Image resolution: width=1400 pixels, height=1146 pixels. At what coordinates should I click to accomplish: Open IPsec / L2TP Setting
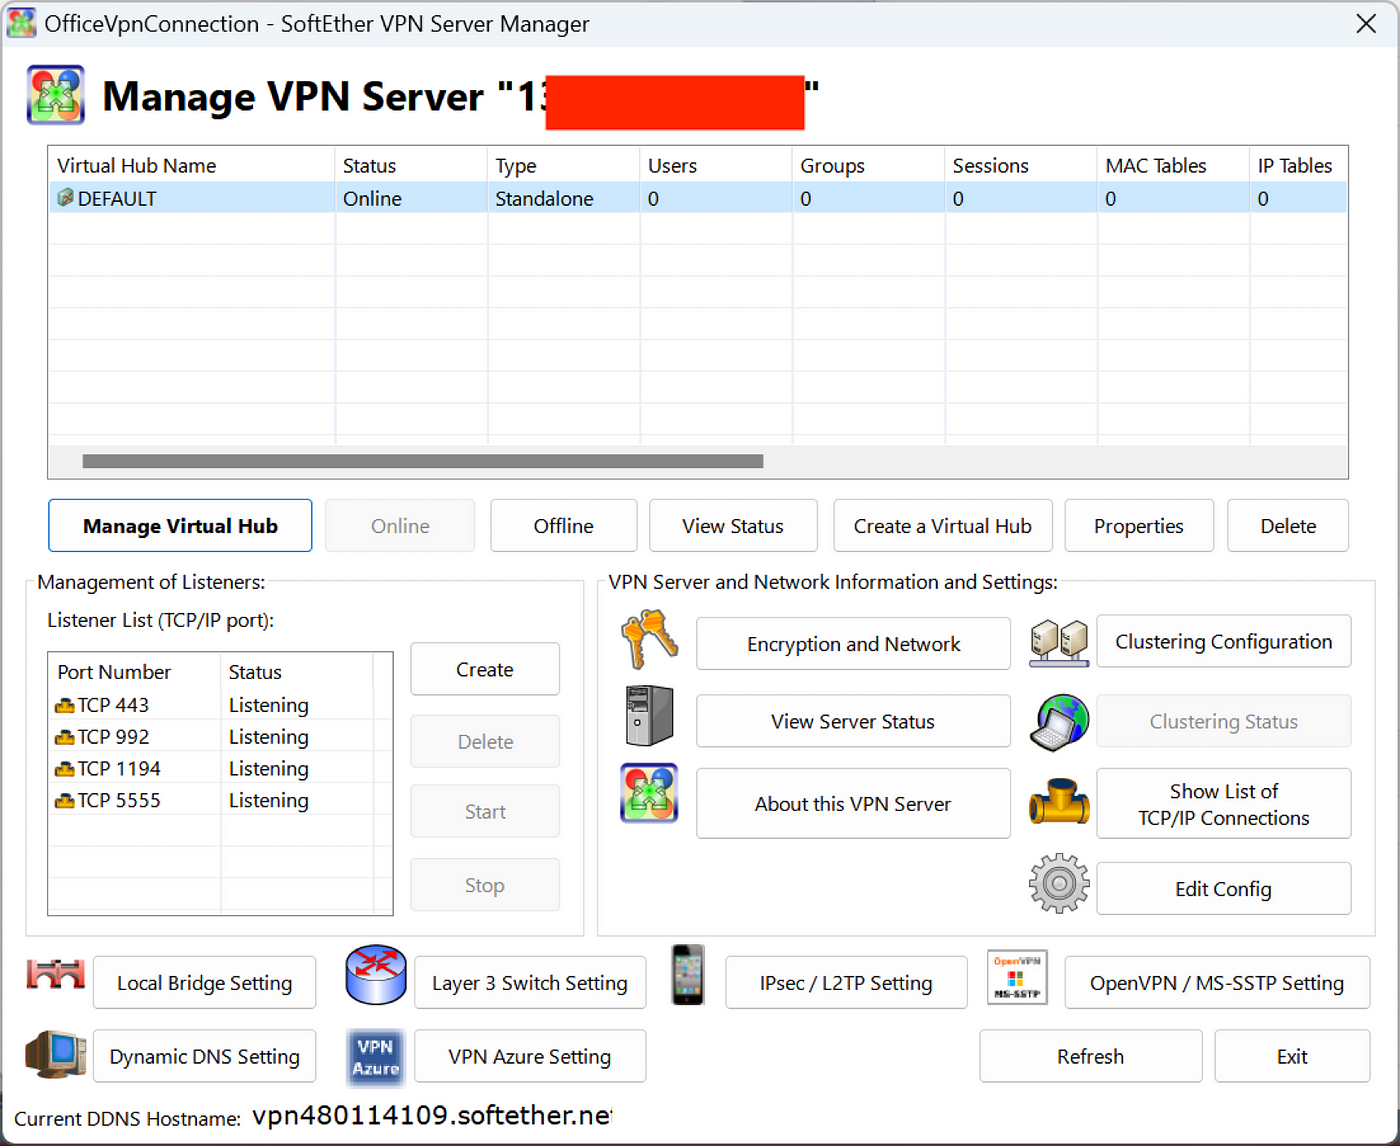[x=846, y=982]
